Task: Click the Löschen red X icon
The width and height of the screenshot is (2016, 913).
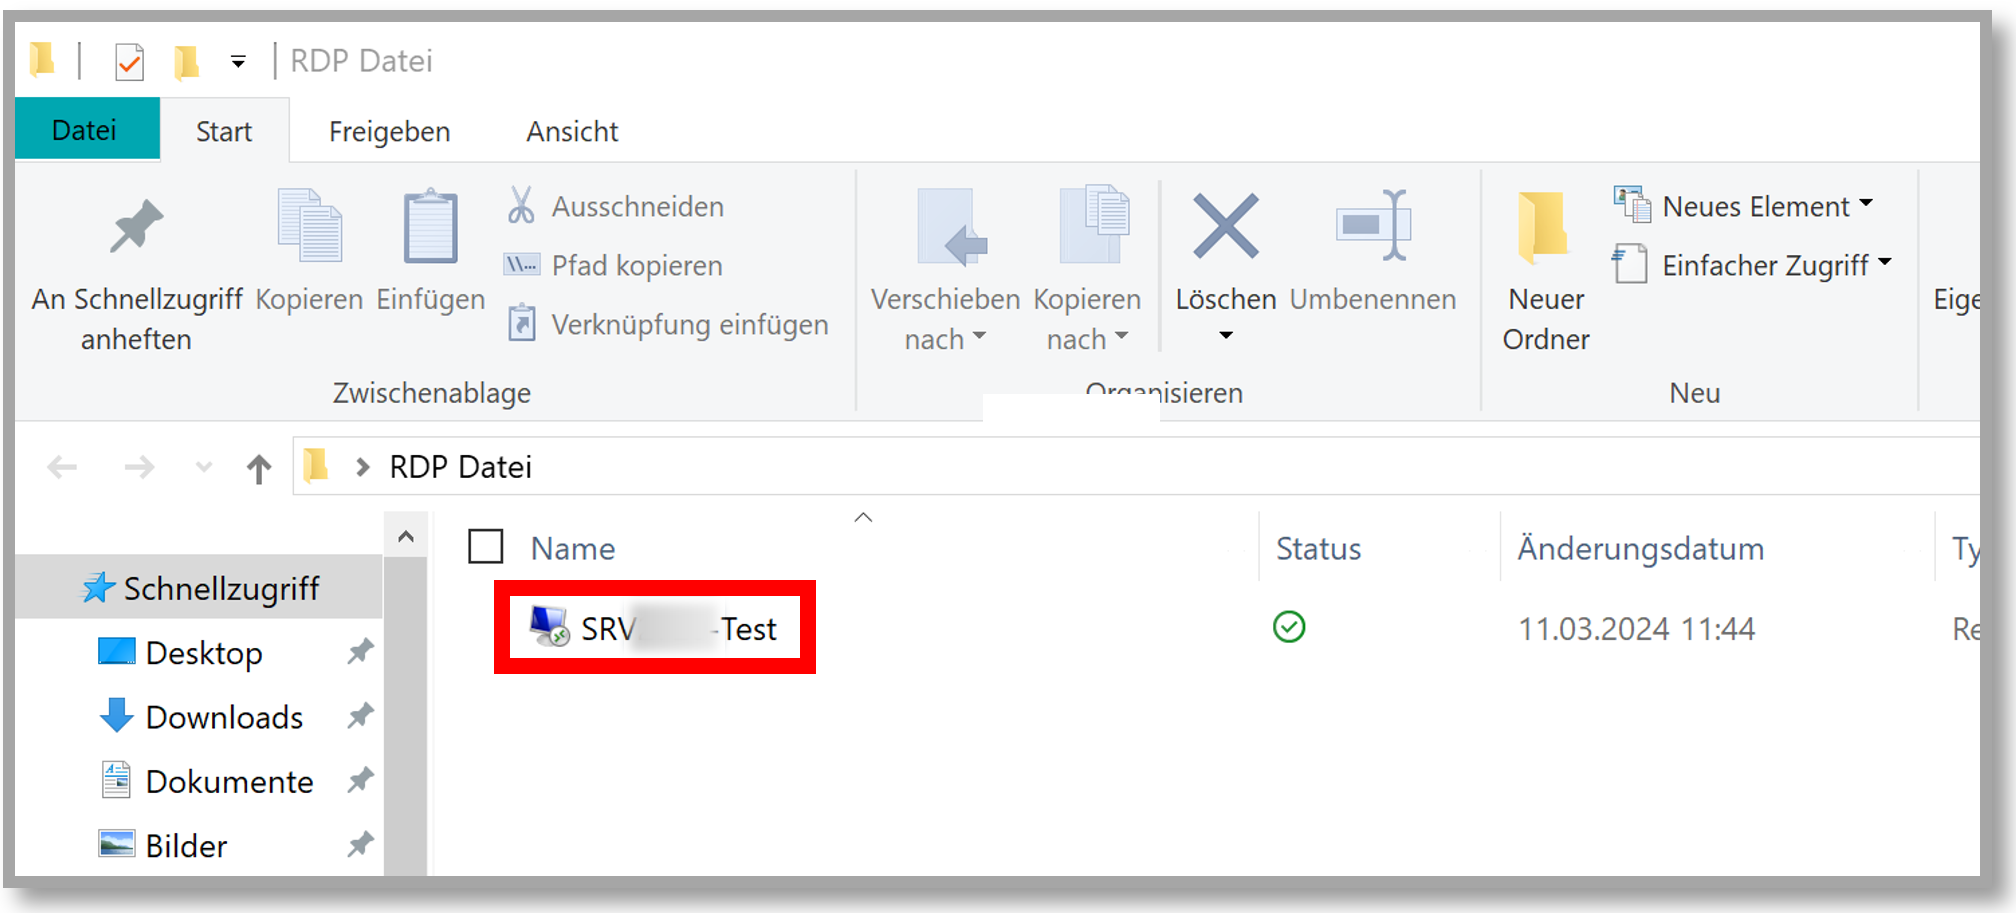Action: click(1225, 227)
